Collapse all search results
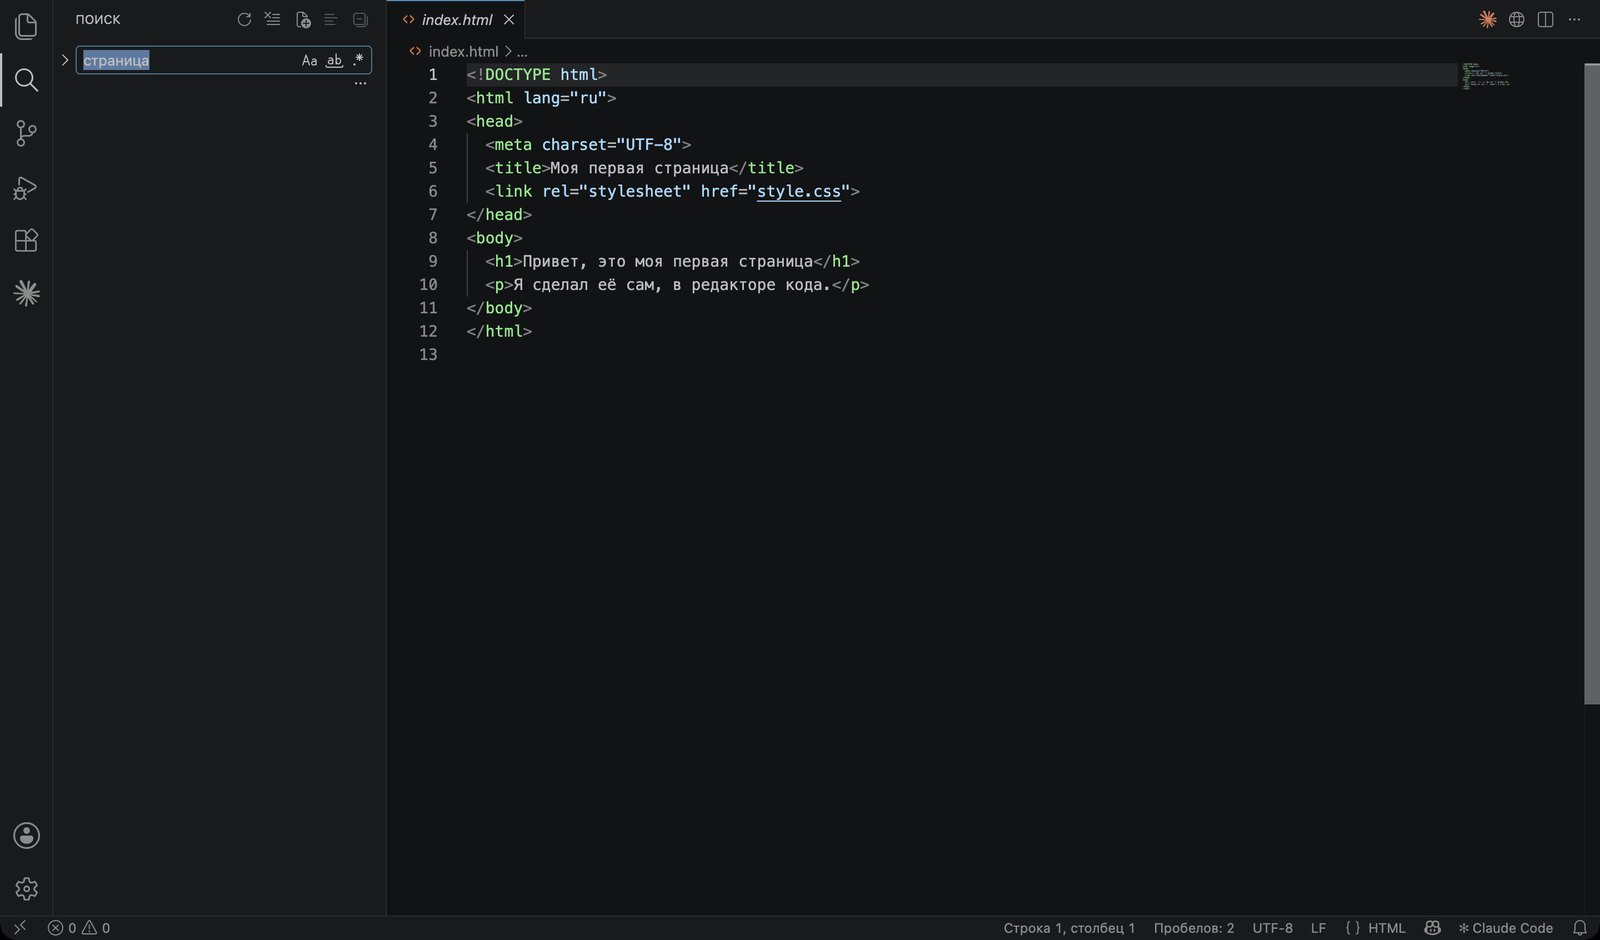 click(360, 20)
